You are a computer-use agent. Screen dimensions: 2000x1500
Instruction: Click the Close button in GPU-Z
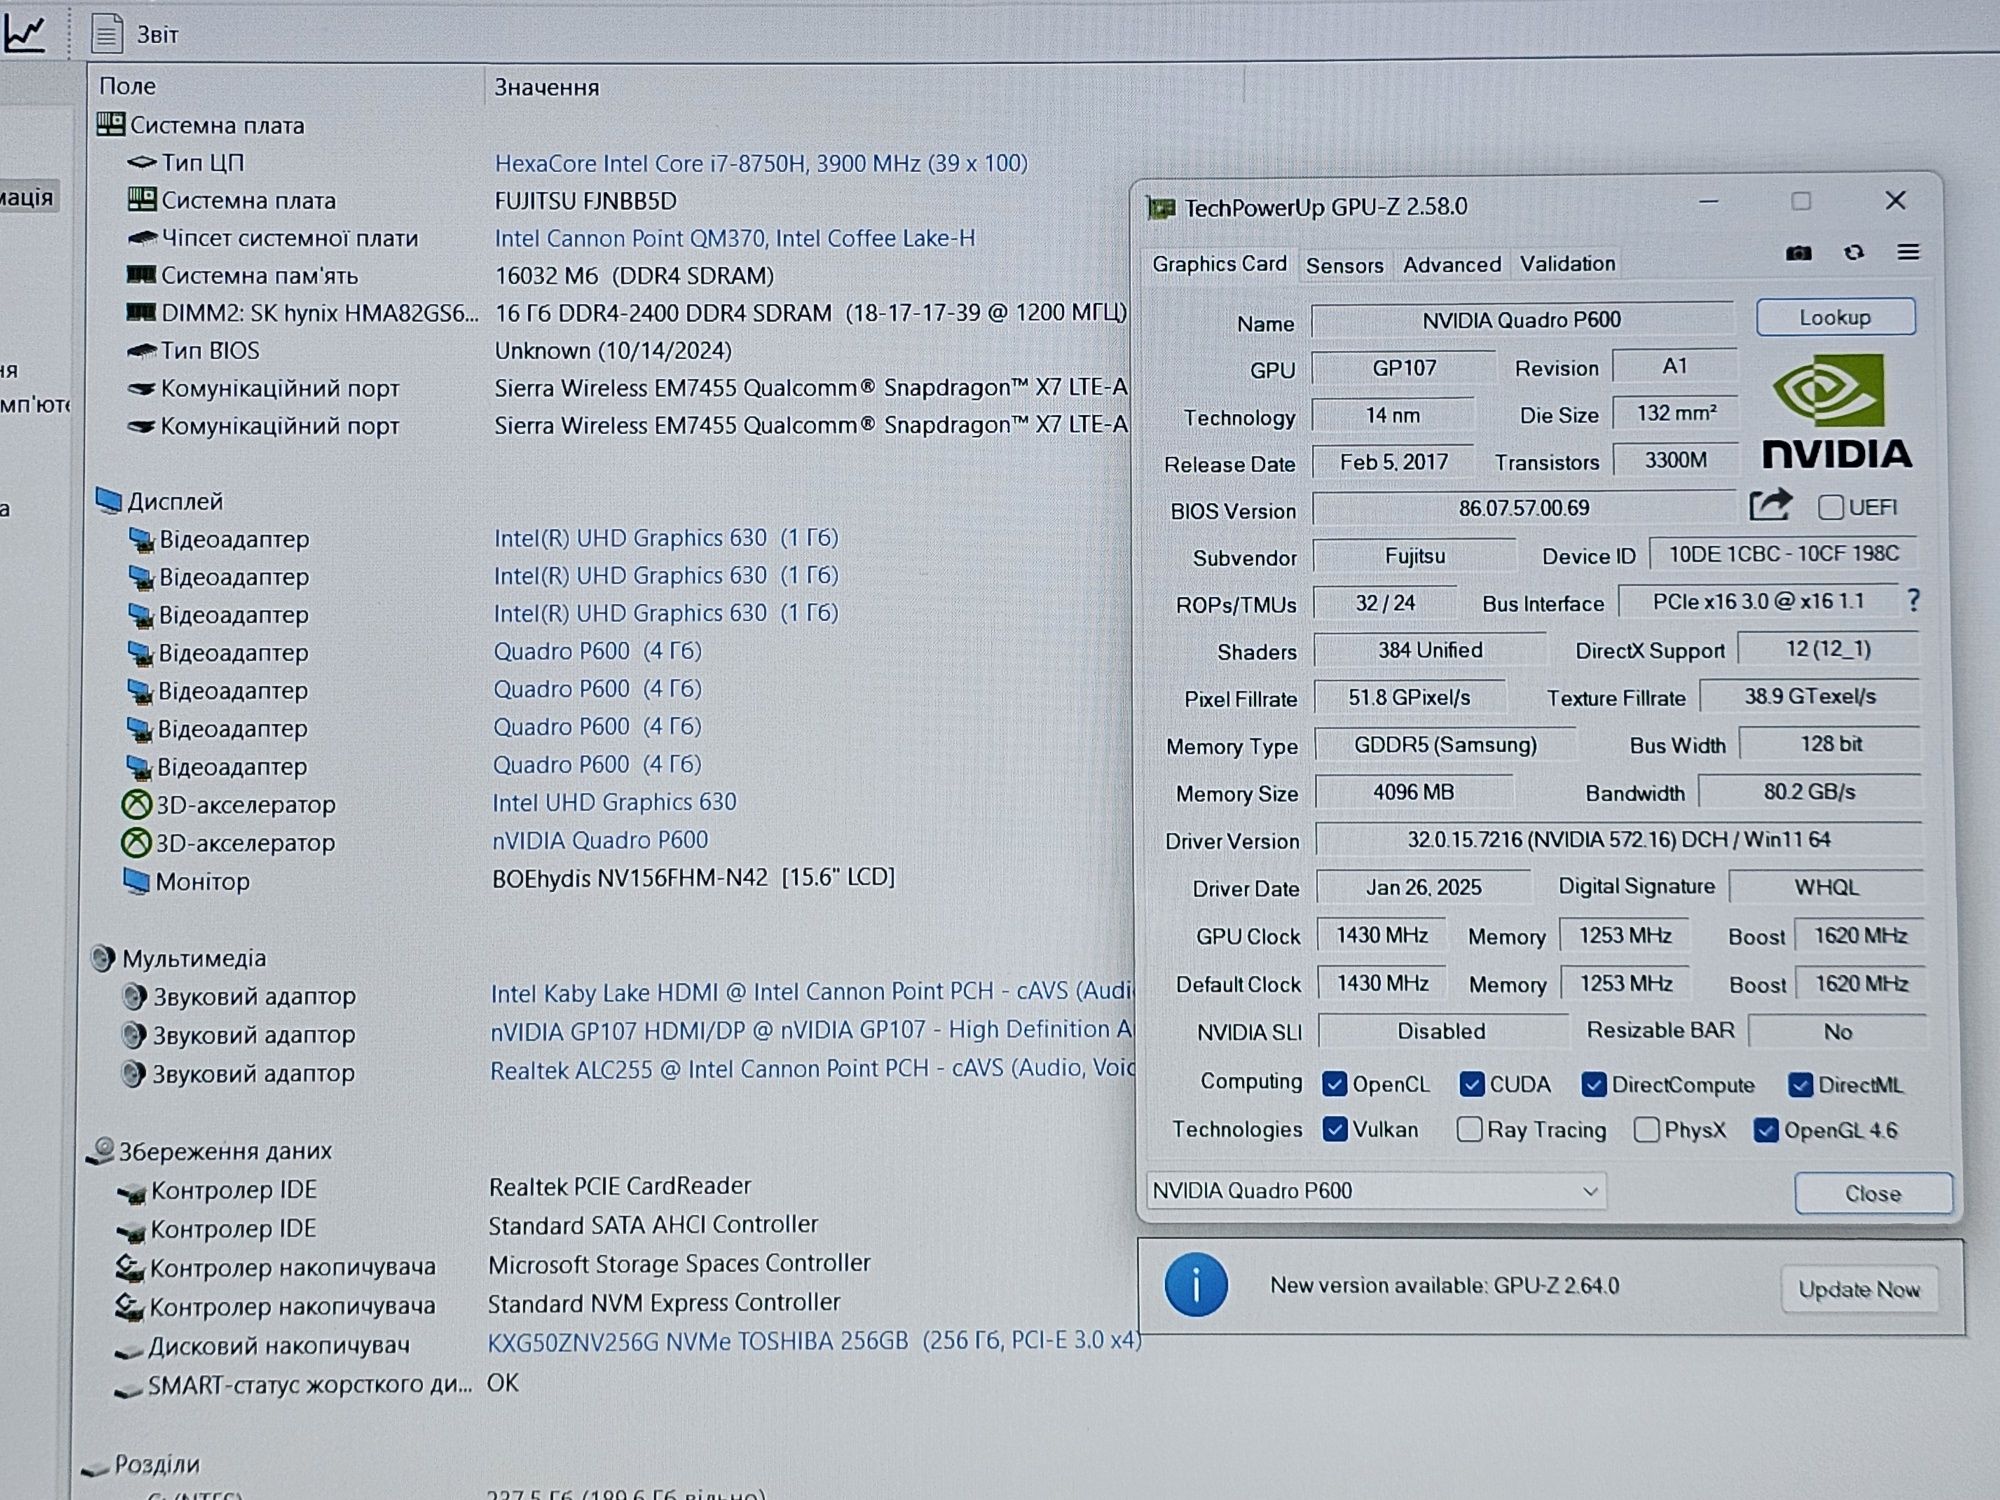point(1873,1193)
